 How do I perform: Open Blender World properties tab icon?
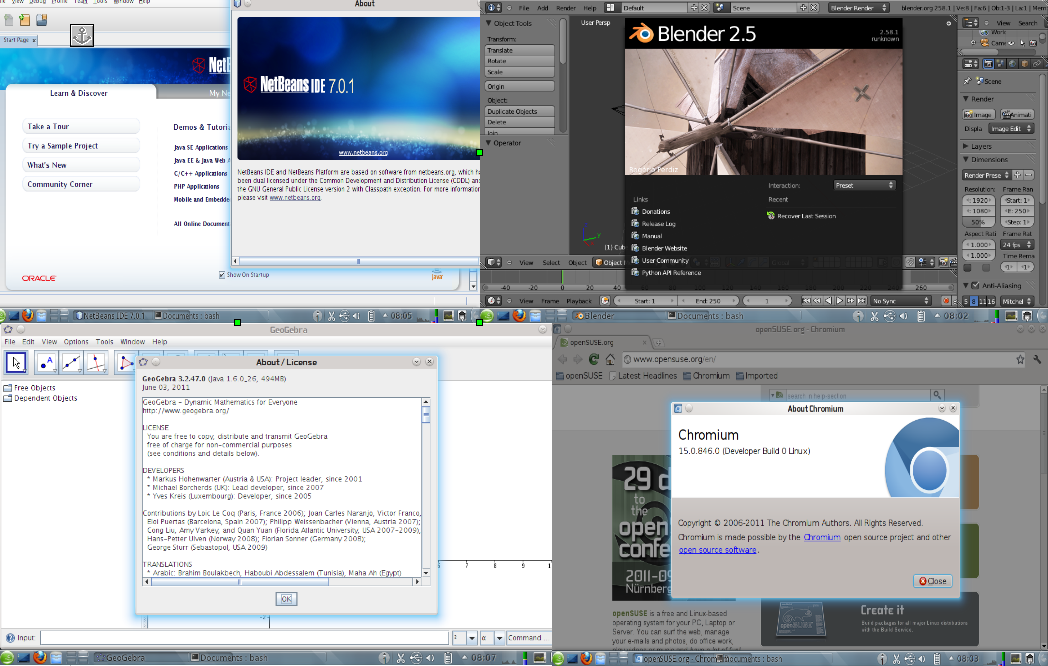pyautogui.click(x=1013, y=64)
